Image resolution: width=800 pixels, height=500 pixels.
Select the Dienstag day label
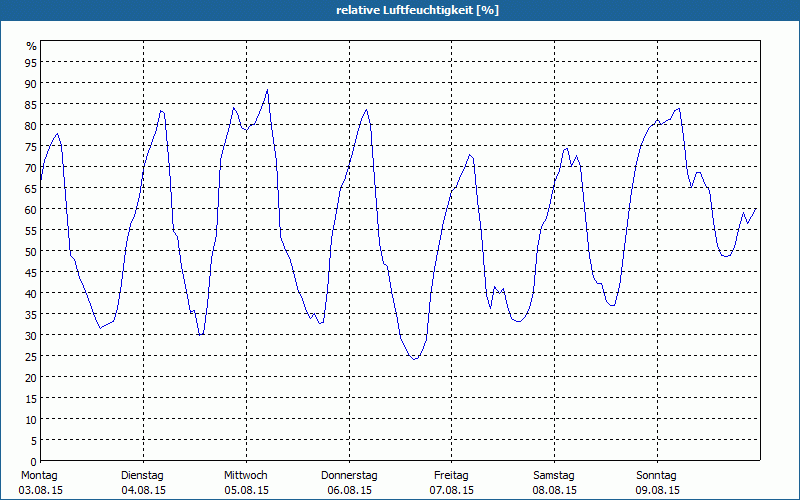142,475
